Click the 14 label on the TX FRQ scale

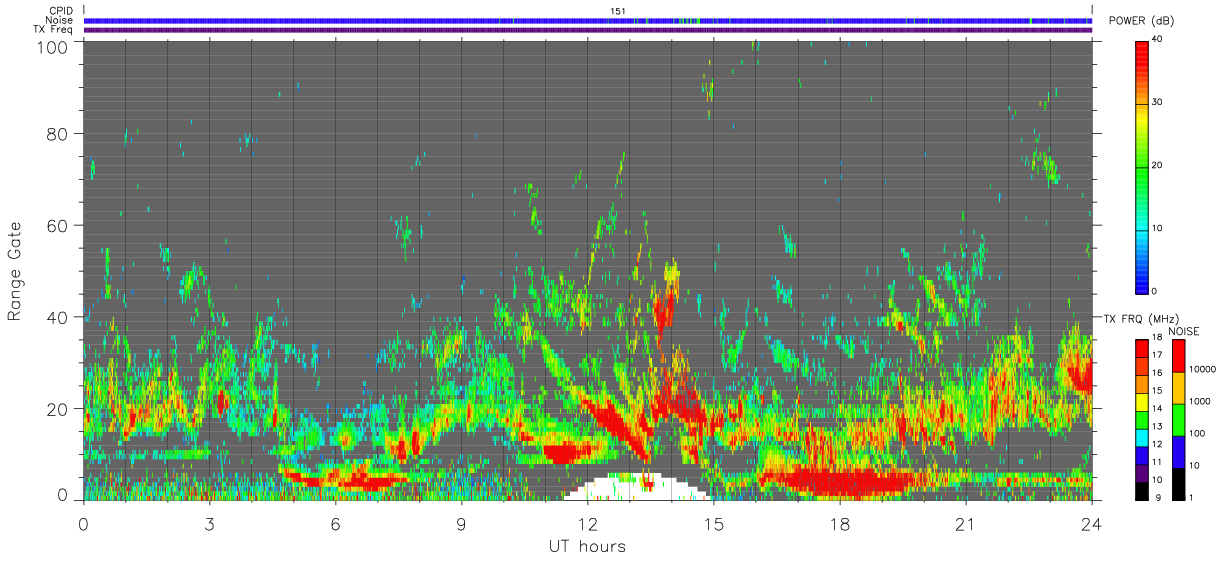pos(1156,409)
